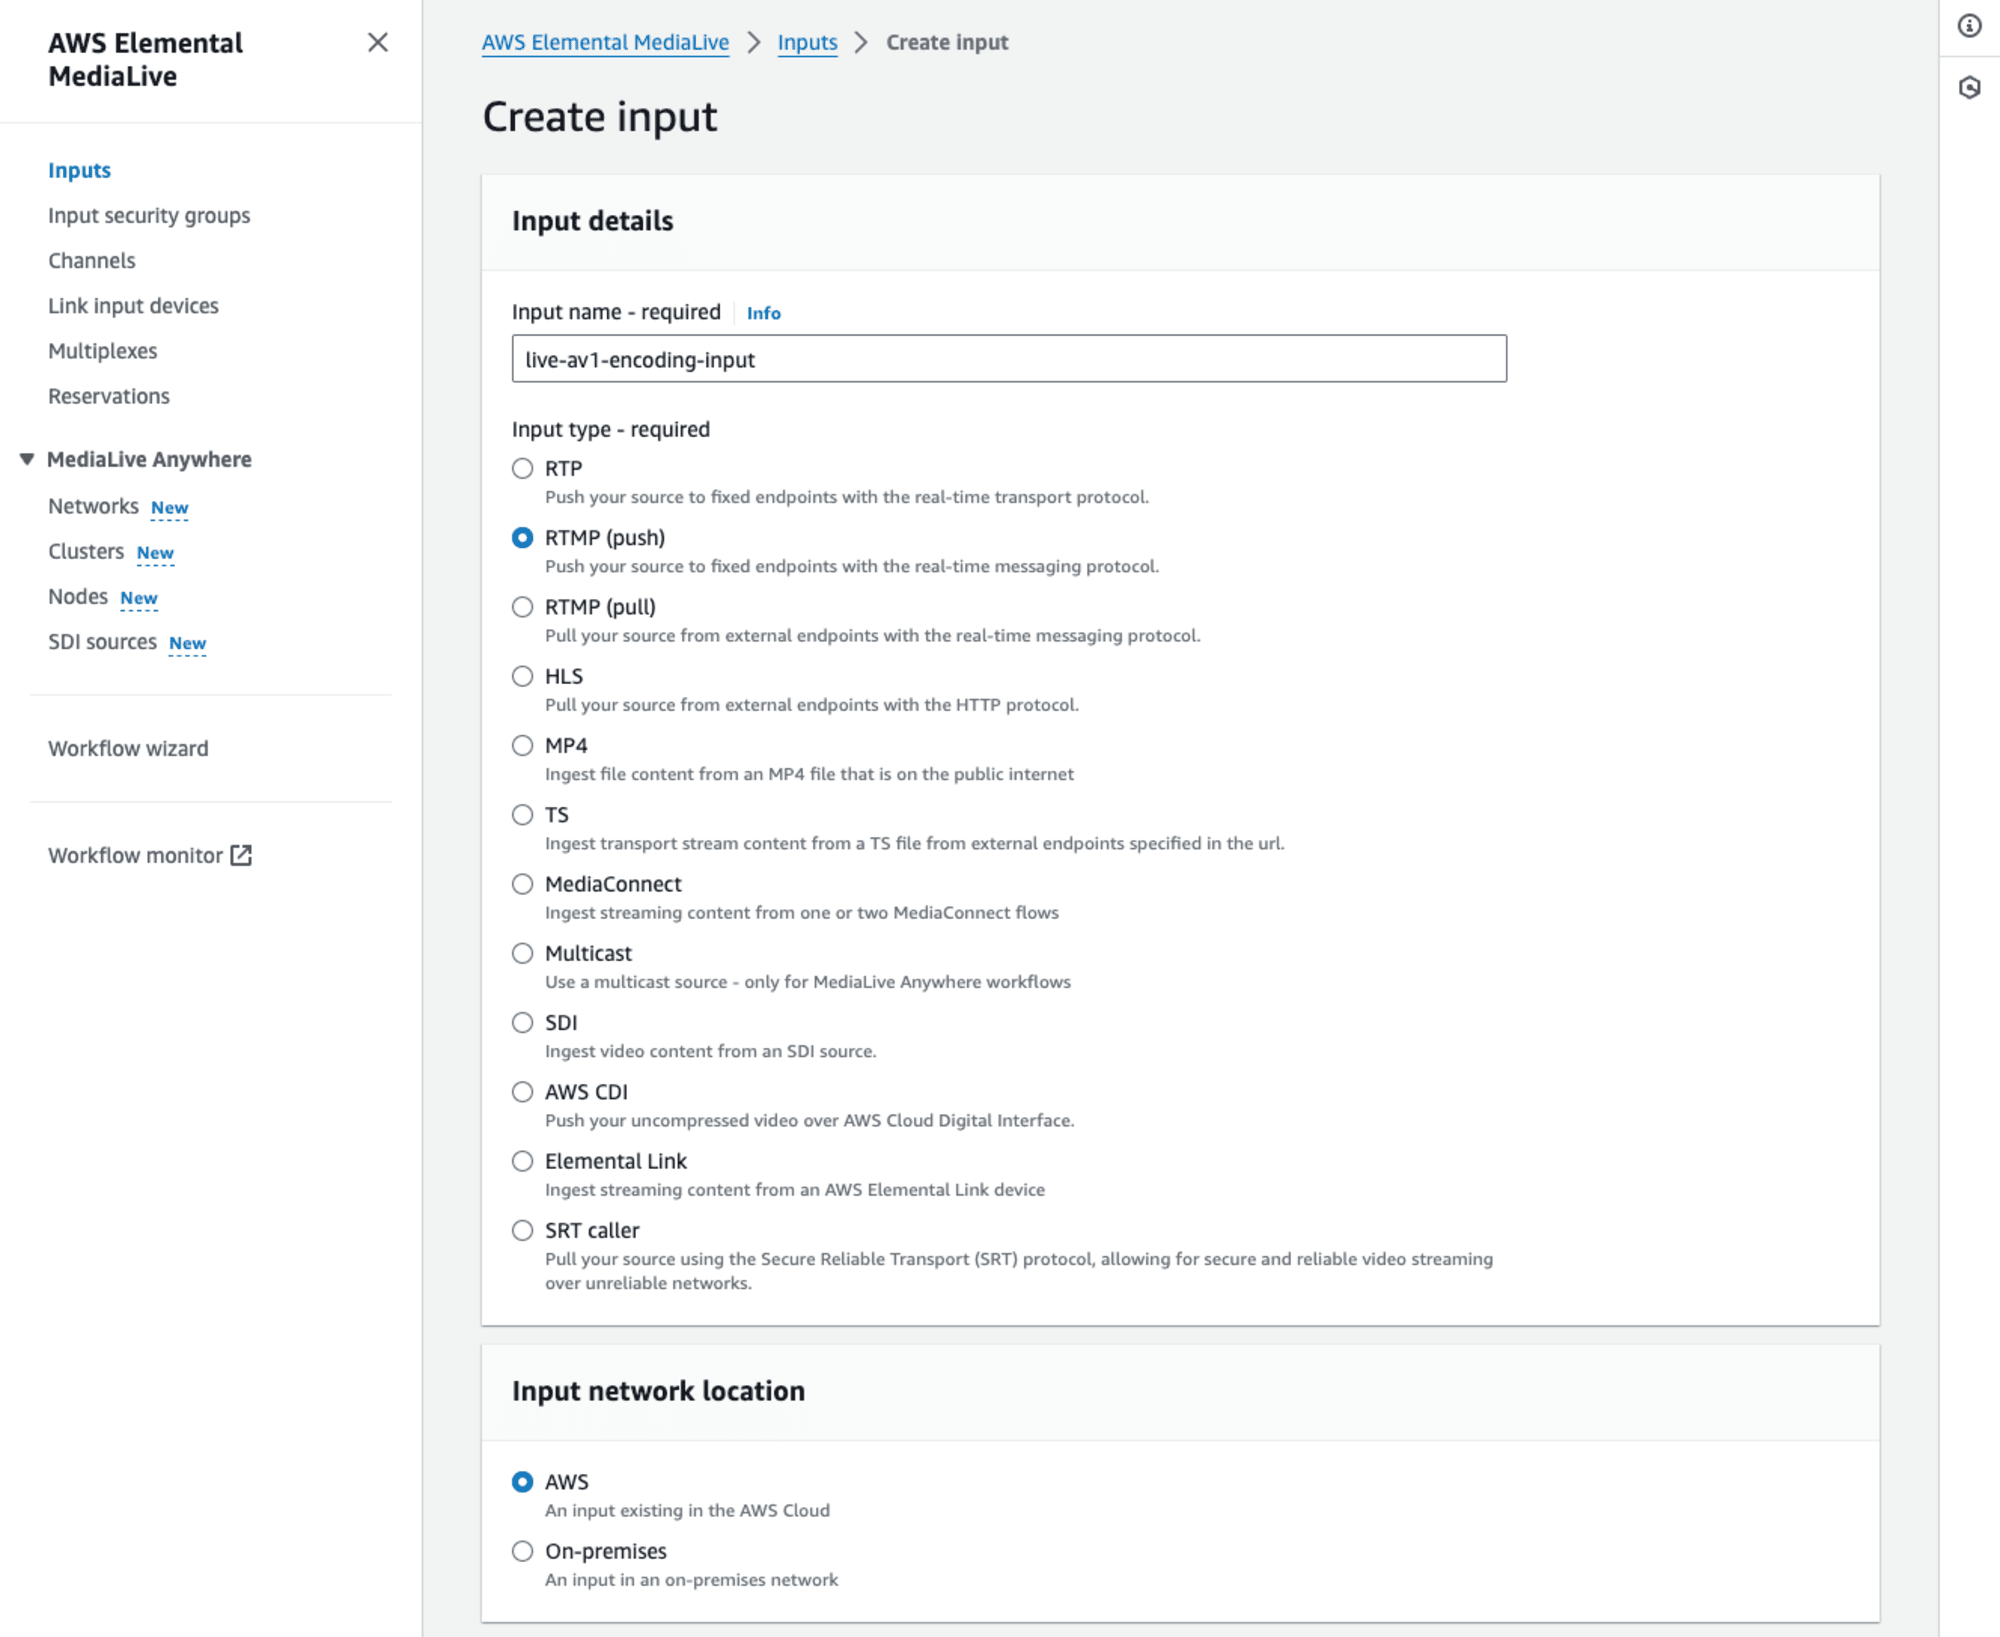The height and width of the screenshot is (1637, 2000).
Task: Click the Inputs breadcrumb link
Action: coord(806,42)
